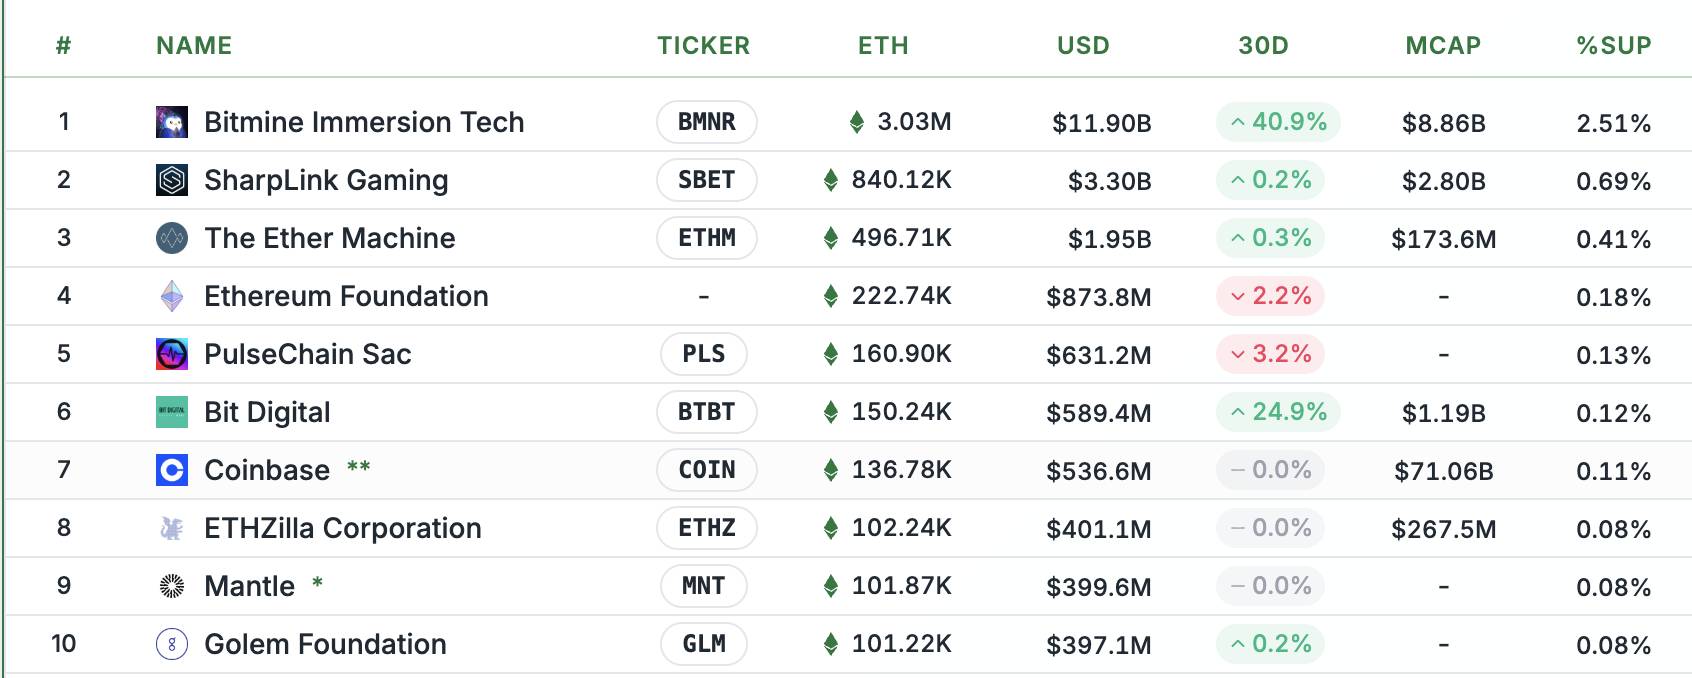Viewport: 1692px width, 678px height.
Task: Sort table by ETH column header
Action: 883,46
